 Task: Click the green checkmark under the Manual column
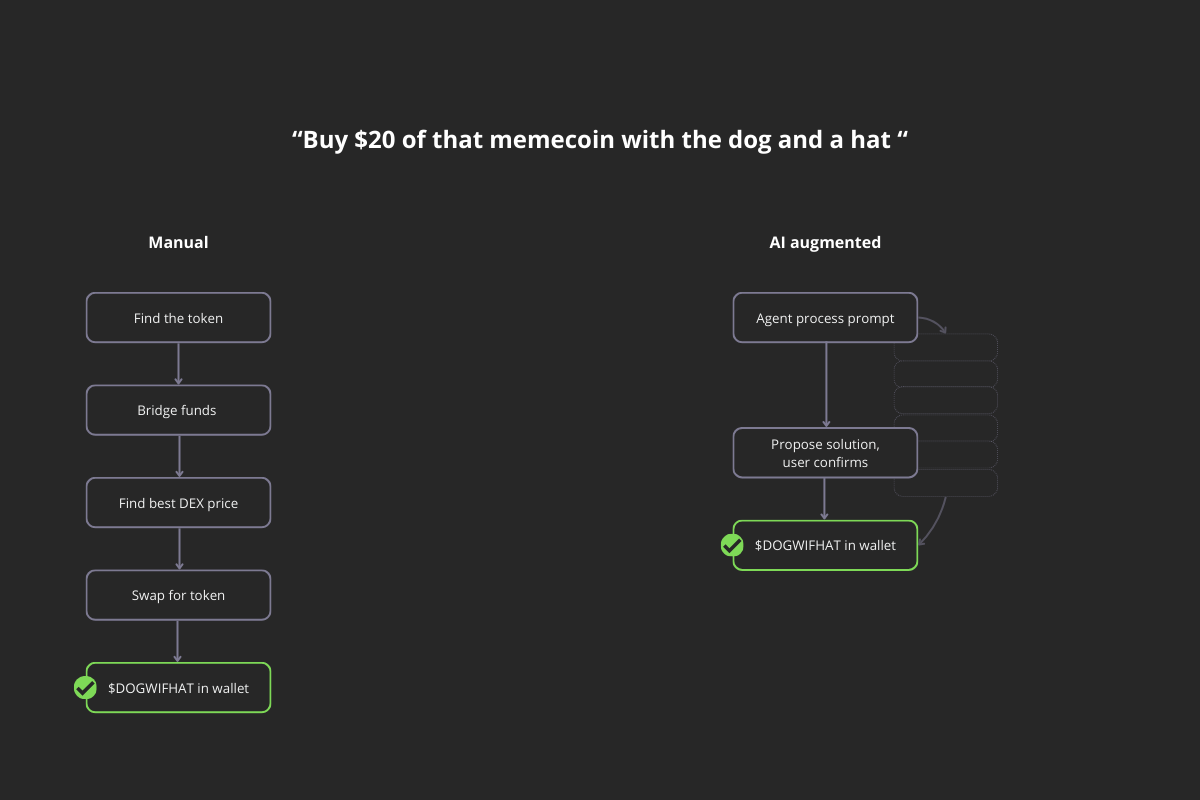click(86, 688)
